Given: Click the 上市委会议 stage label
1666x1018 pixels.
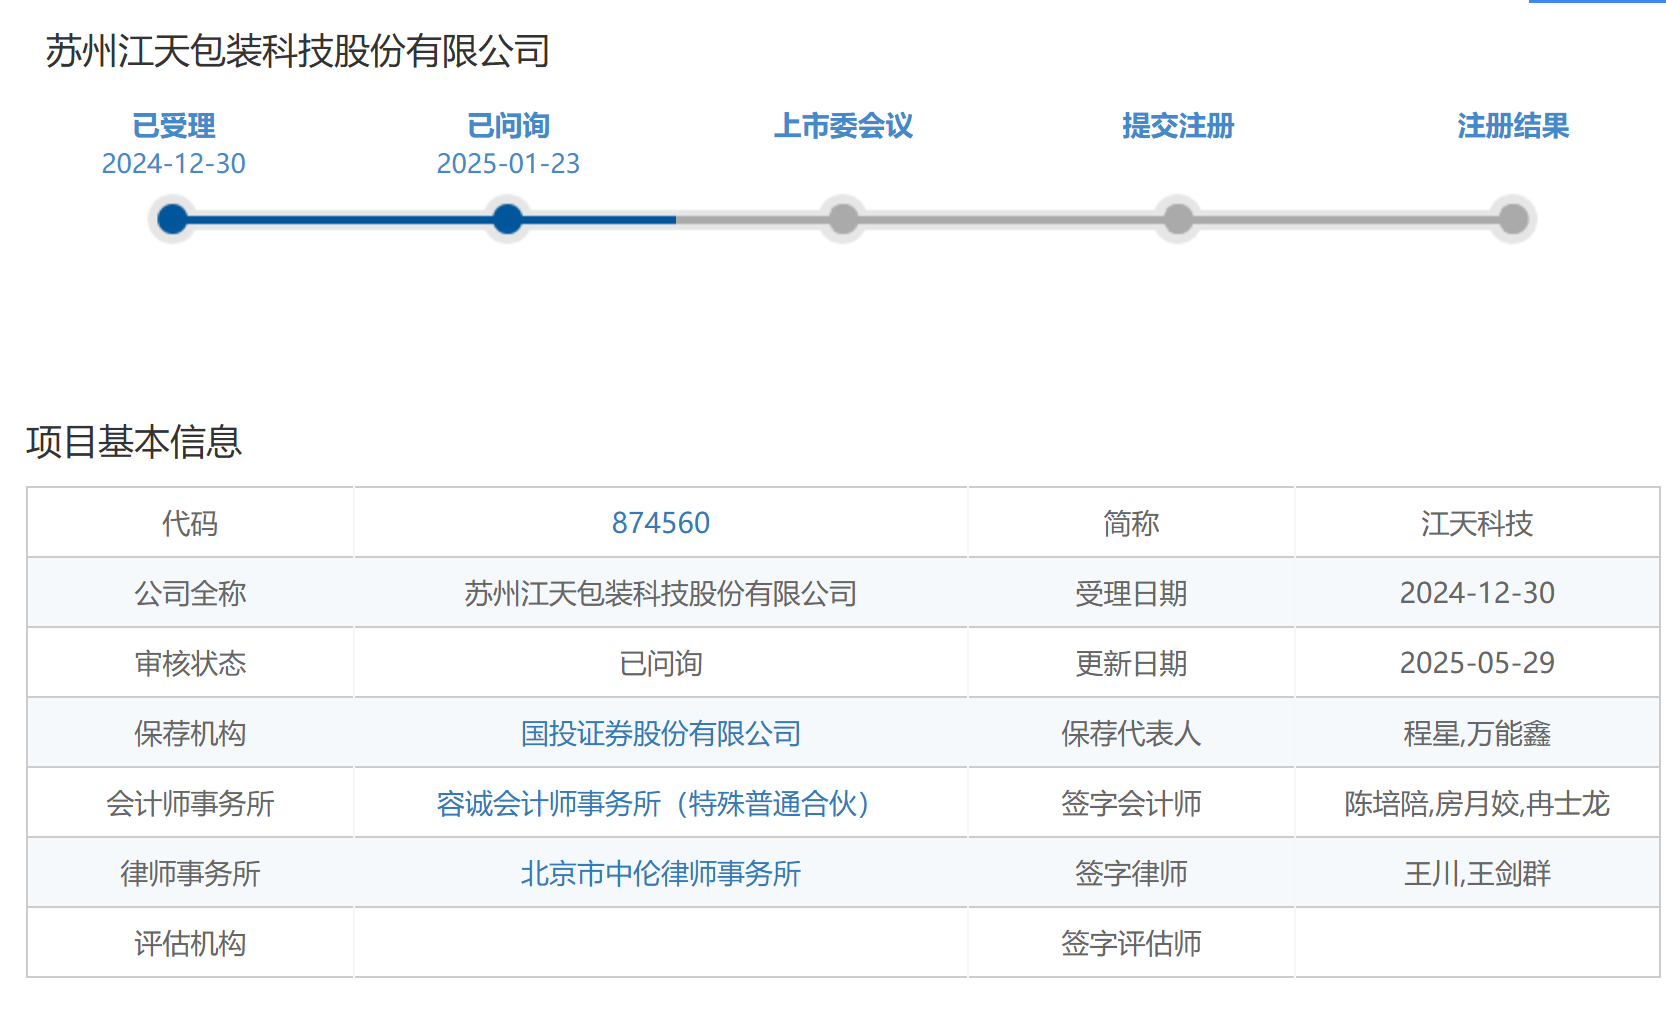Looking at the screenshot, I should tap(843, 126).
